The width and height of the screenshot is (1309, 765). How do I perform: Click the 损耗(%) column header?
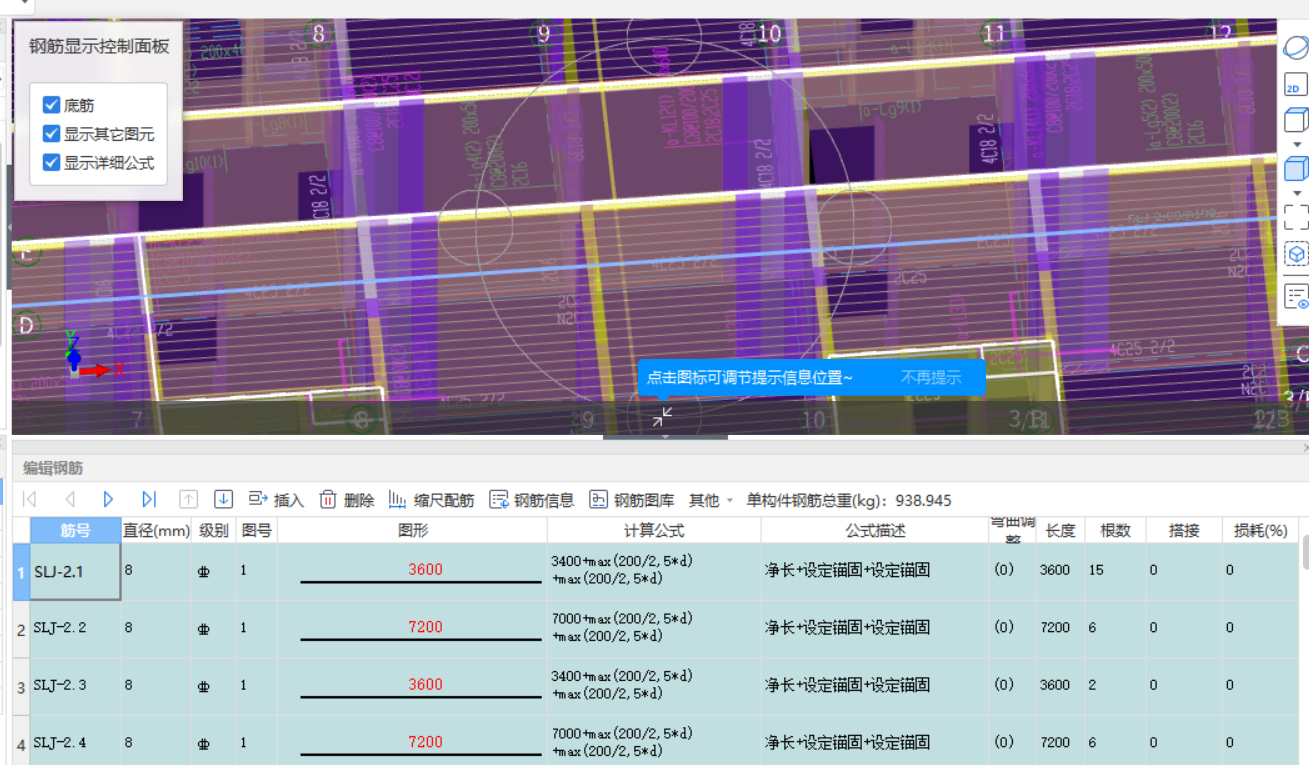[x=1260, y=530]
